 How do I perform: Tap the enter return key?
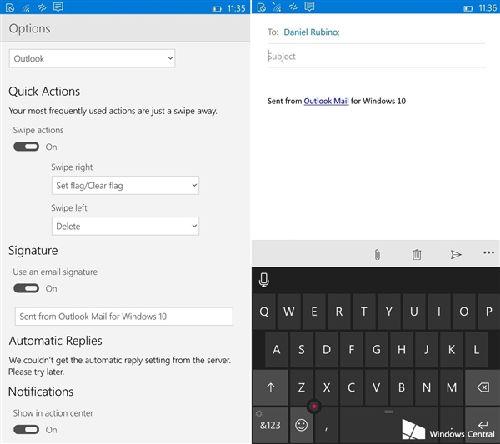coord(483,425)
